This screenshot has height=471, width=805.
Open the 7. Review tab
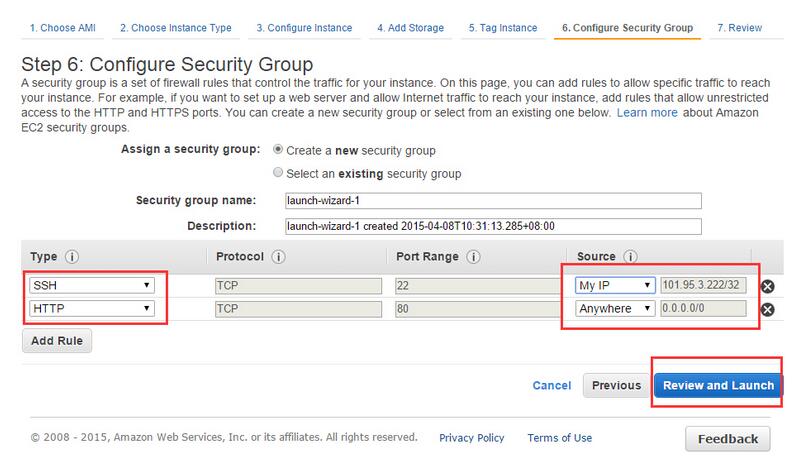(x=739, y=28)
